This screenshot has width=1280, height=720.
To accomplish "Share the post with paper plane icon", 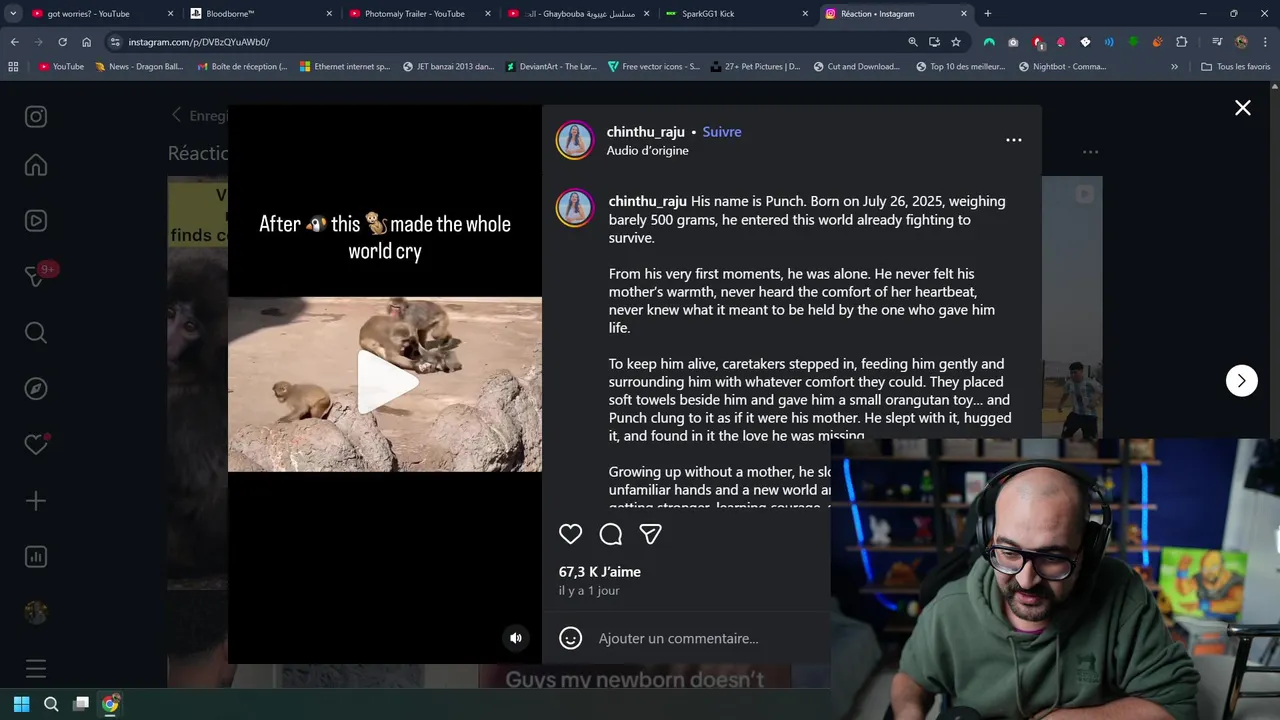I will [x=650, y=534].
